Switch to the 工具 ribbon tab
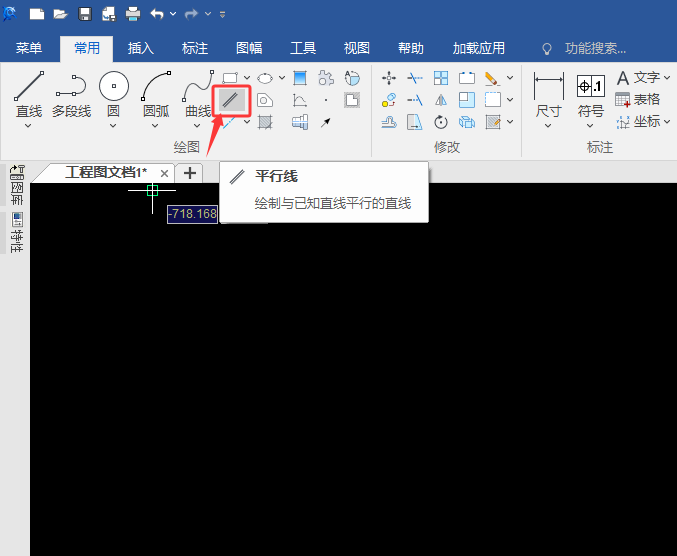Viewport: 677px width, 556px height. [x=303, y=48]
